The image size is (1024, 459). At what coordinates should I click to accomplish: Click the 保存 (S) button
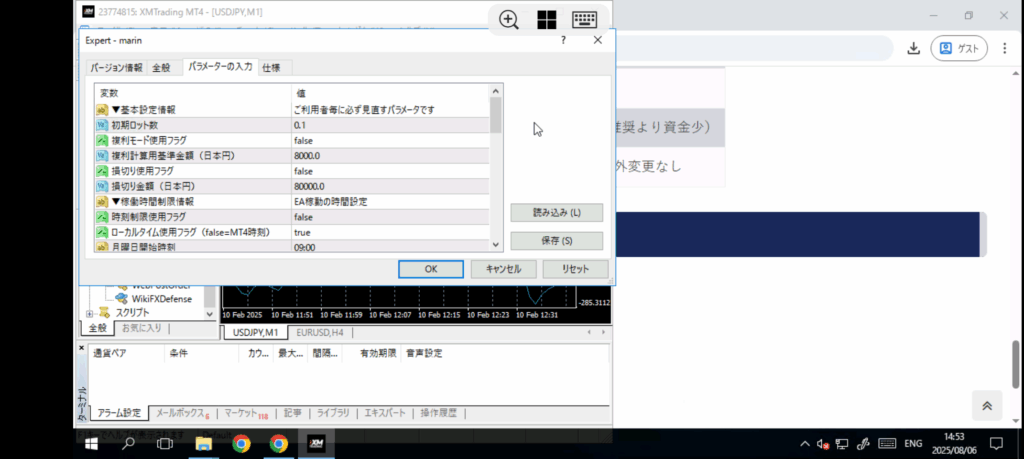click(556, 241)
